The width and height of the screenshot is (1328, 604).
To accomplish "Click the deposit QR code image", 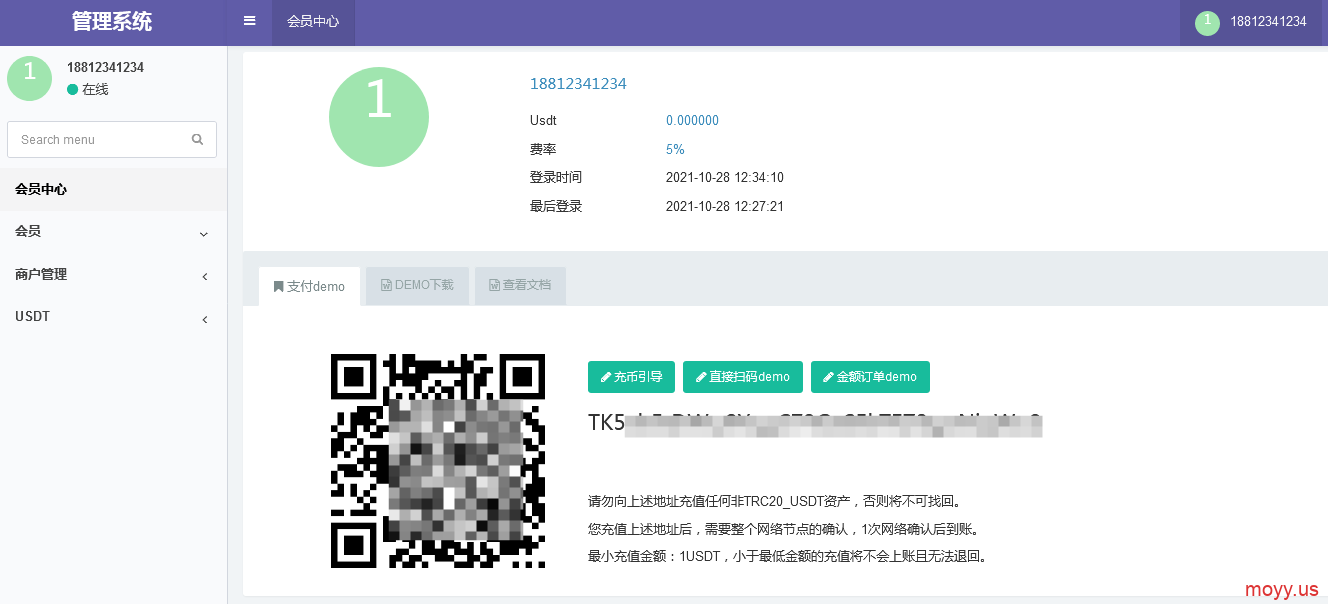I will [x=438, y=461].
